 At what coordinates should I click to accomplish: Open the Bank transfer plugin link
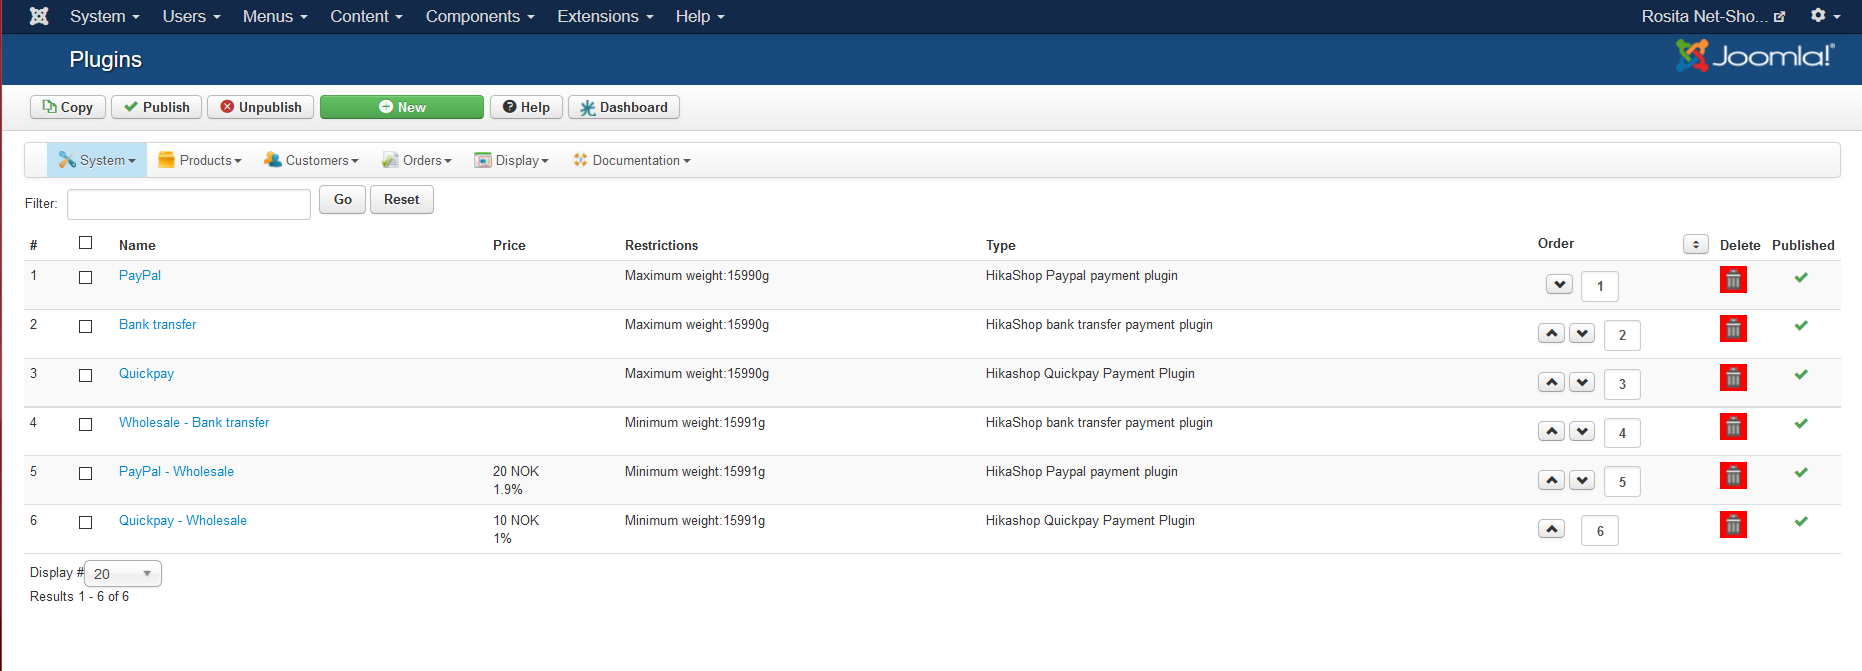[x=157, y=325]
